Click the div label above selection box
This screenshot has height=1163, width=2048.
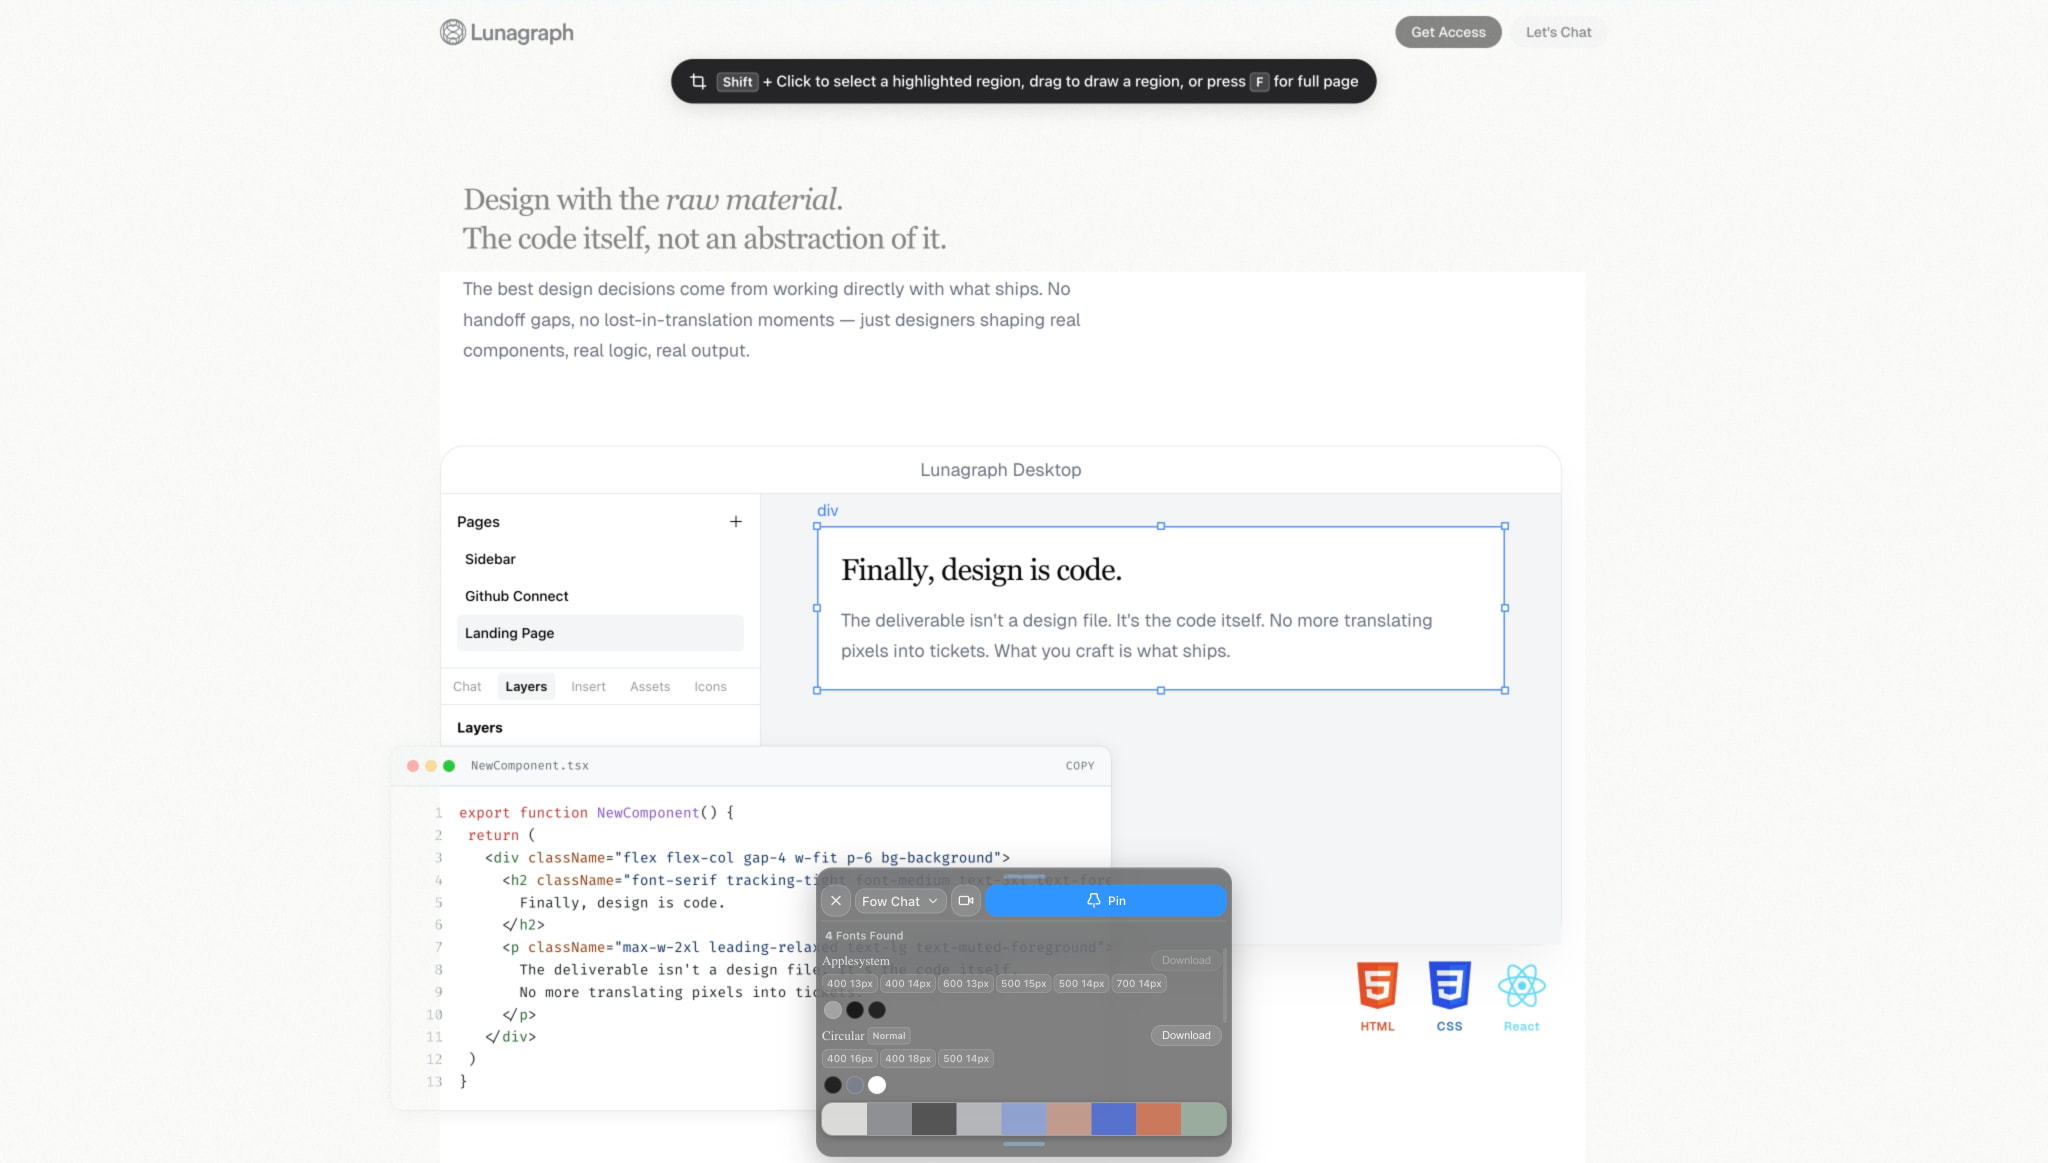[827, 510]
